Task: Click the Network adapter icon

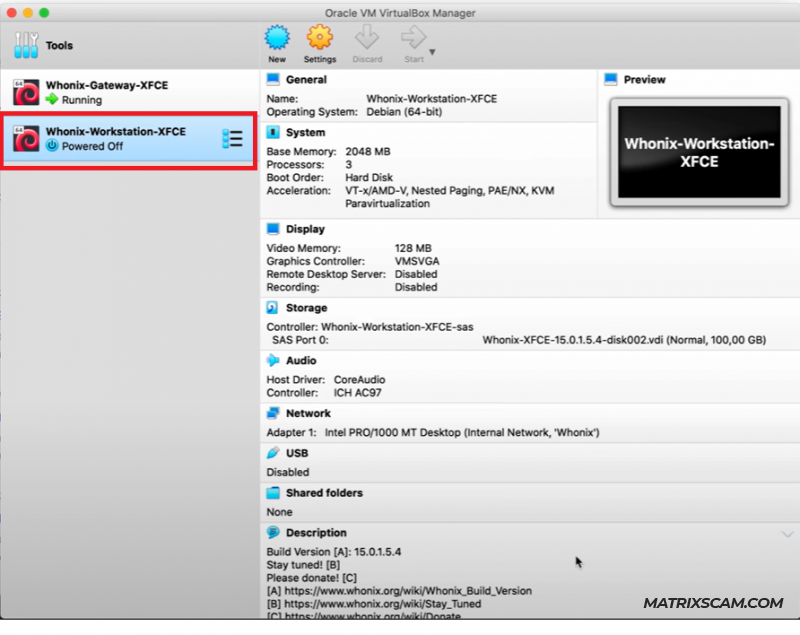Action: click(273, 413)
